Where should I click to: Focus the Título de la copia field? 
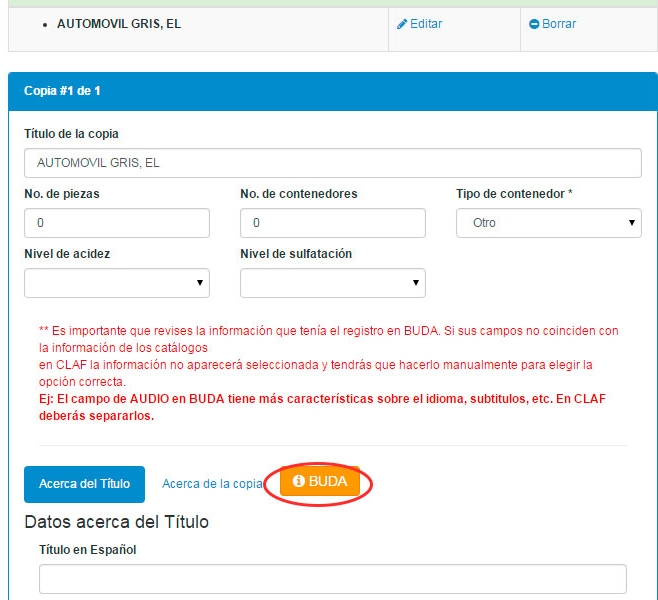(332, 163)
